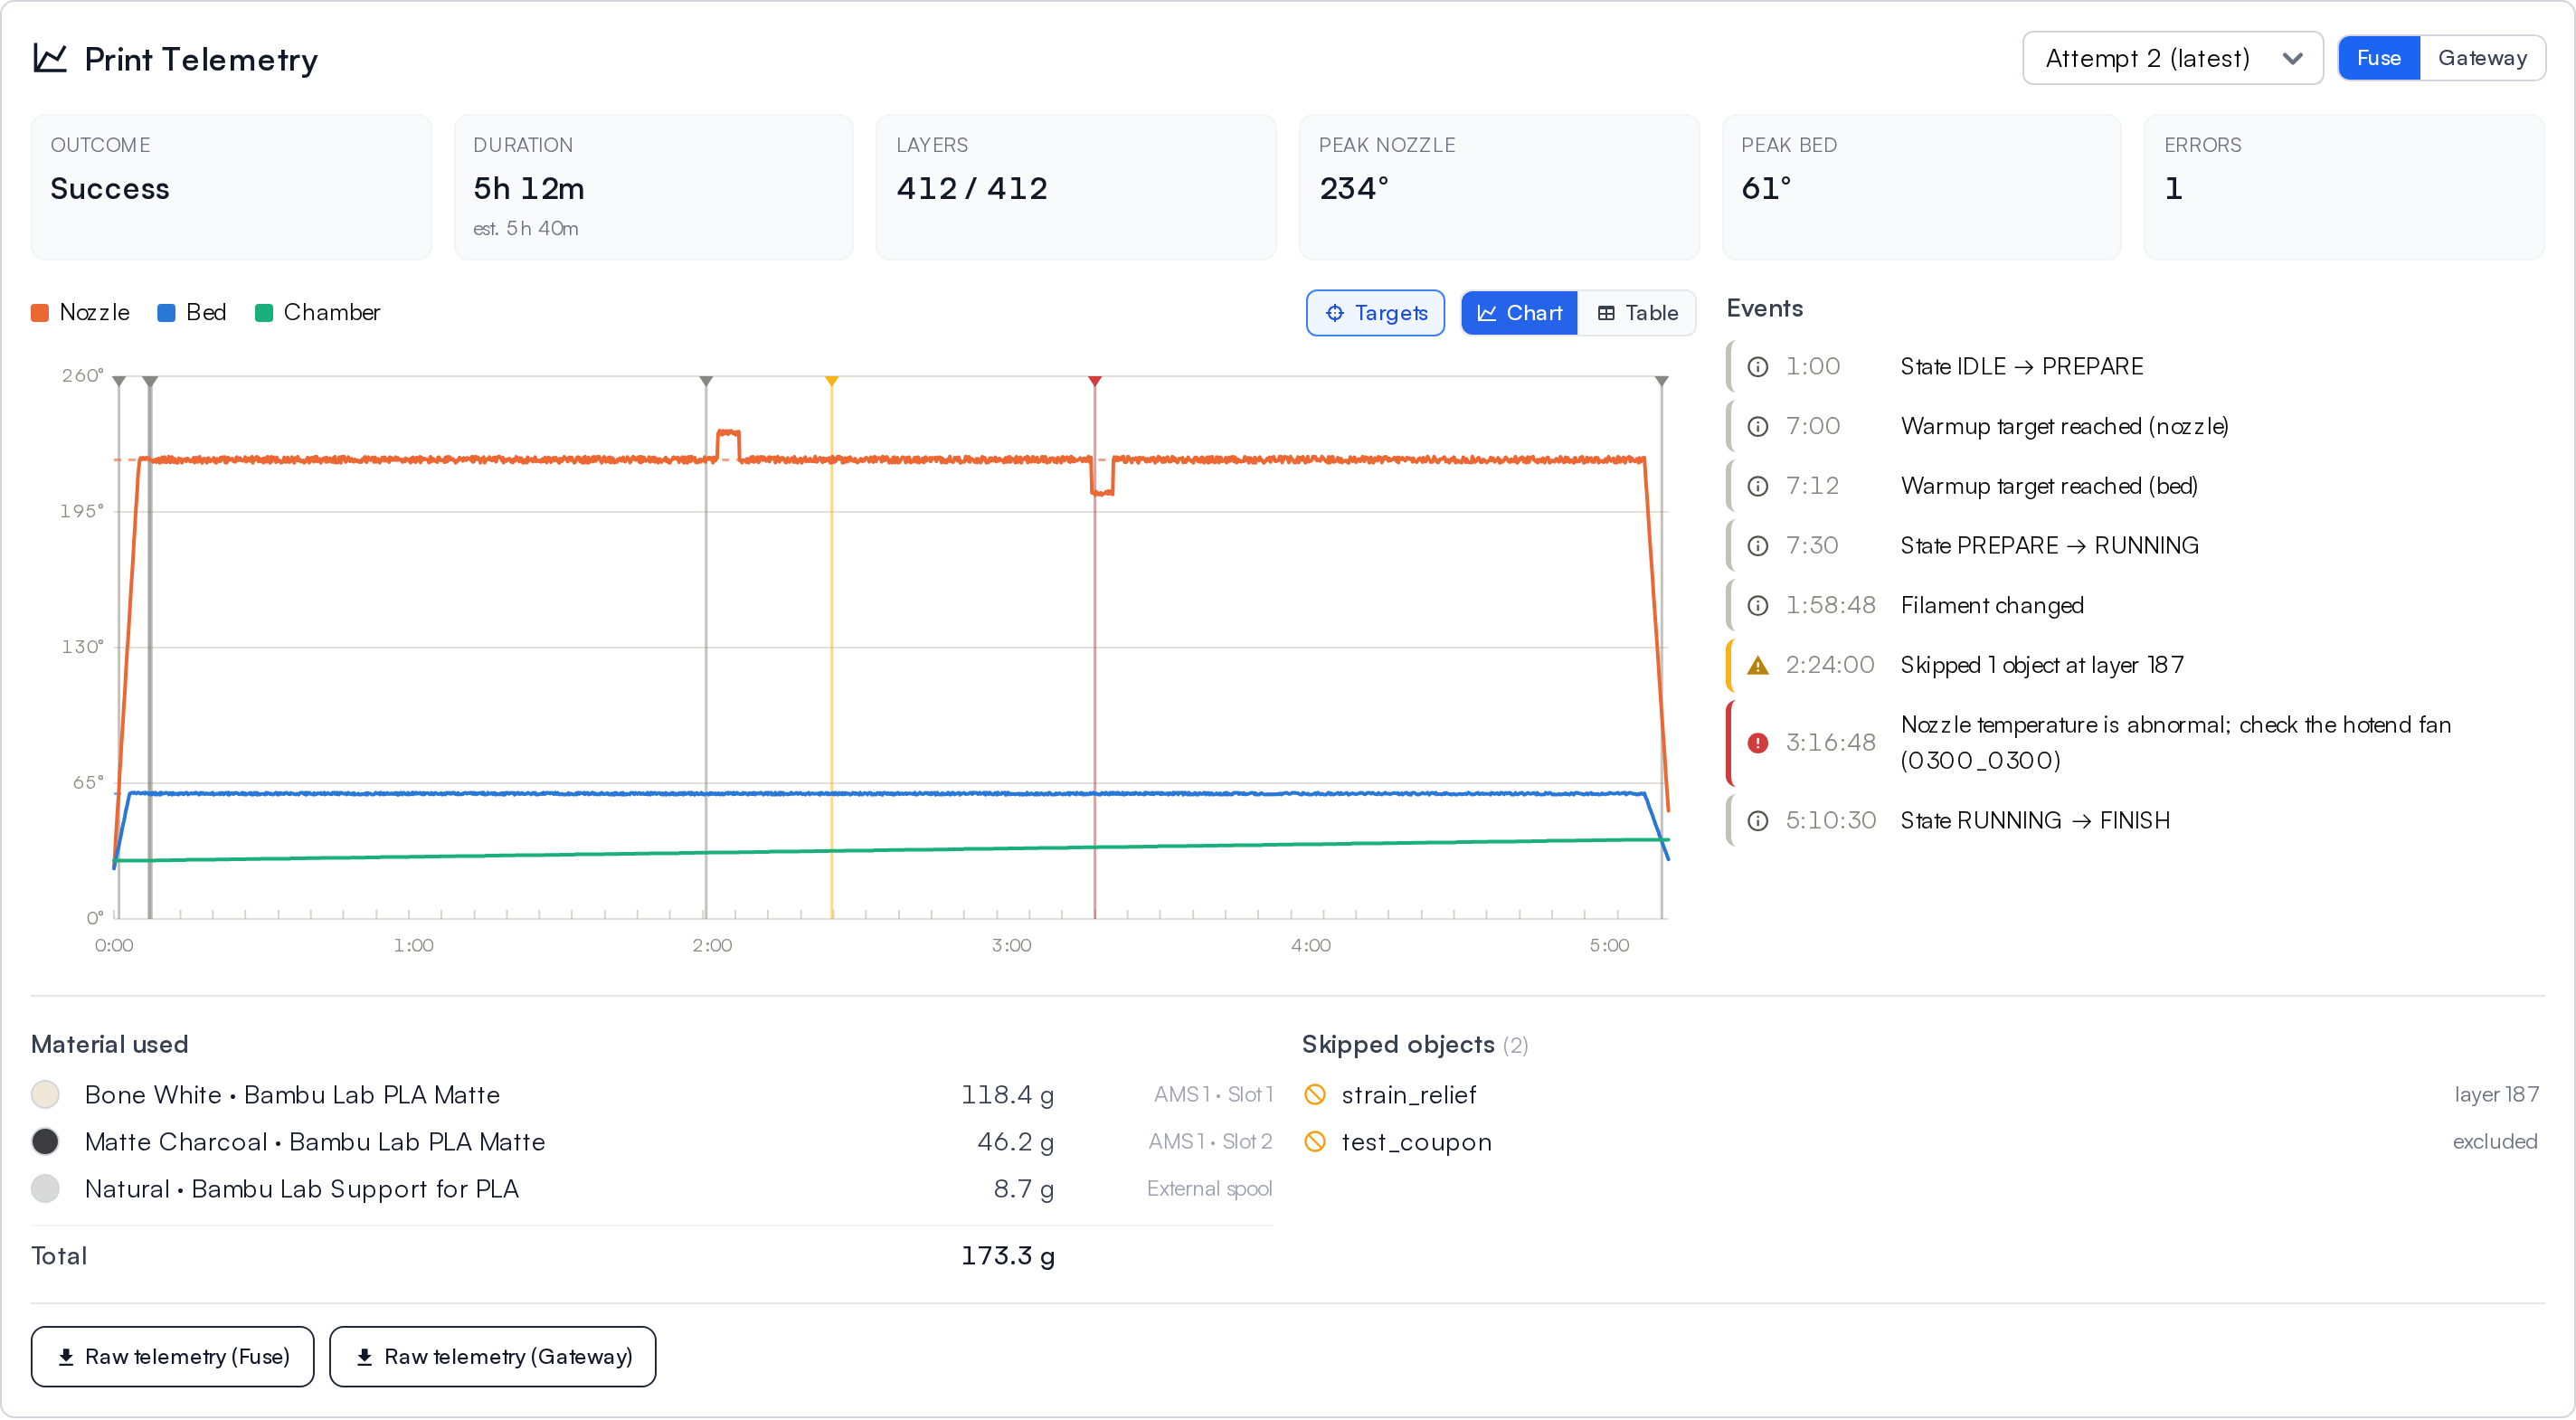Toggle the Nozzle series in legend
This screenshot has height=1420, width=2576.
tap(80, 312)
